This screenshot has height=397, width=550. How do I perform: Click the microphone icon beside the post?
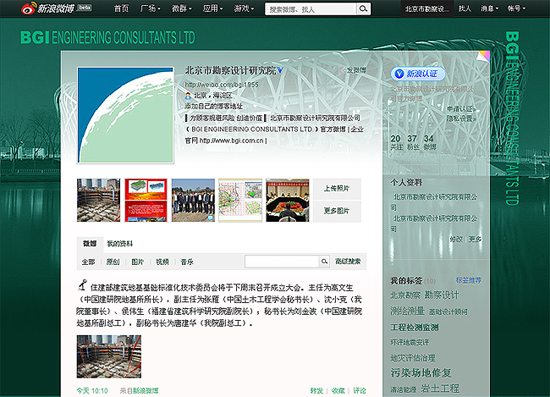82,285
